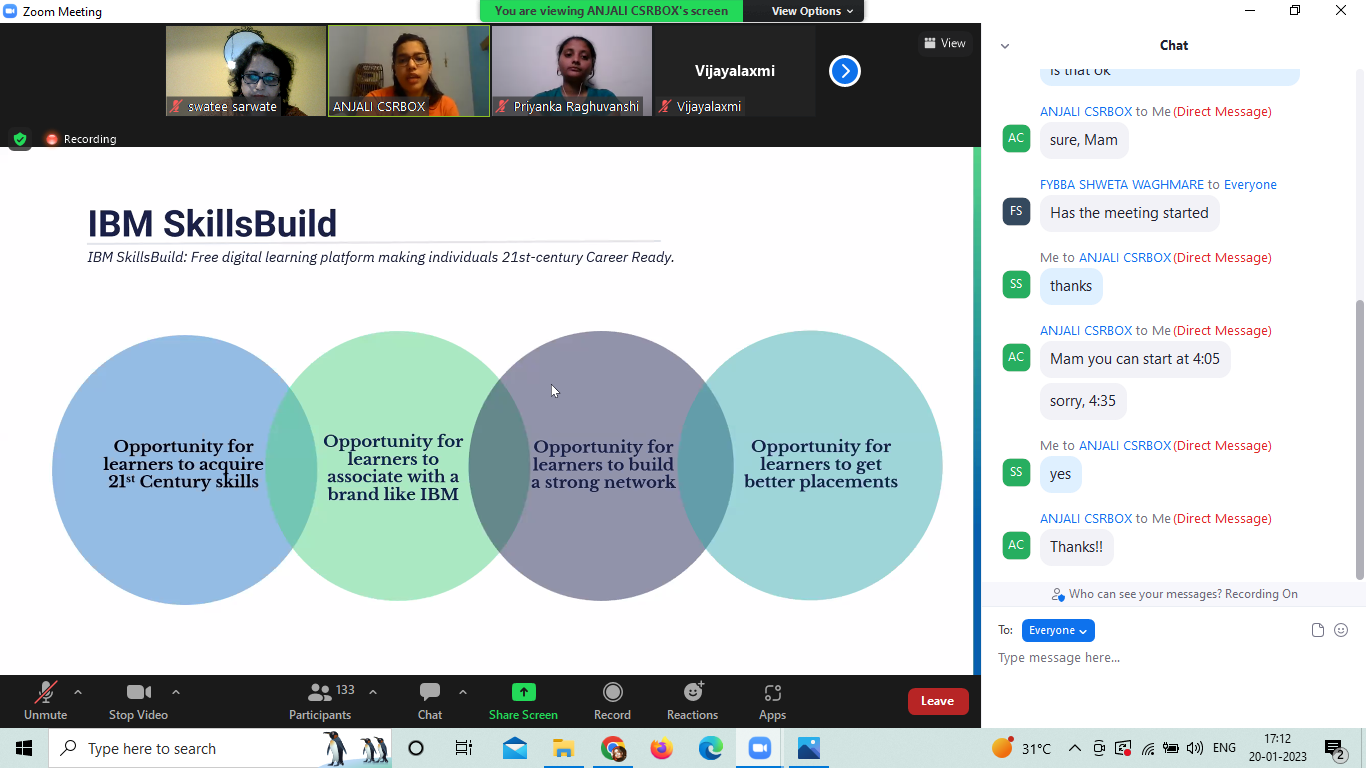Image resolution: width=1366 pixels, height=768 pixels.
Task: Click the green encryption shield icon
Action: [19, 139]
